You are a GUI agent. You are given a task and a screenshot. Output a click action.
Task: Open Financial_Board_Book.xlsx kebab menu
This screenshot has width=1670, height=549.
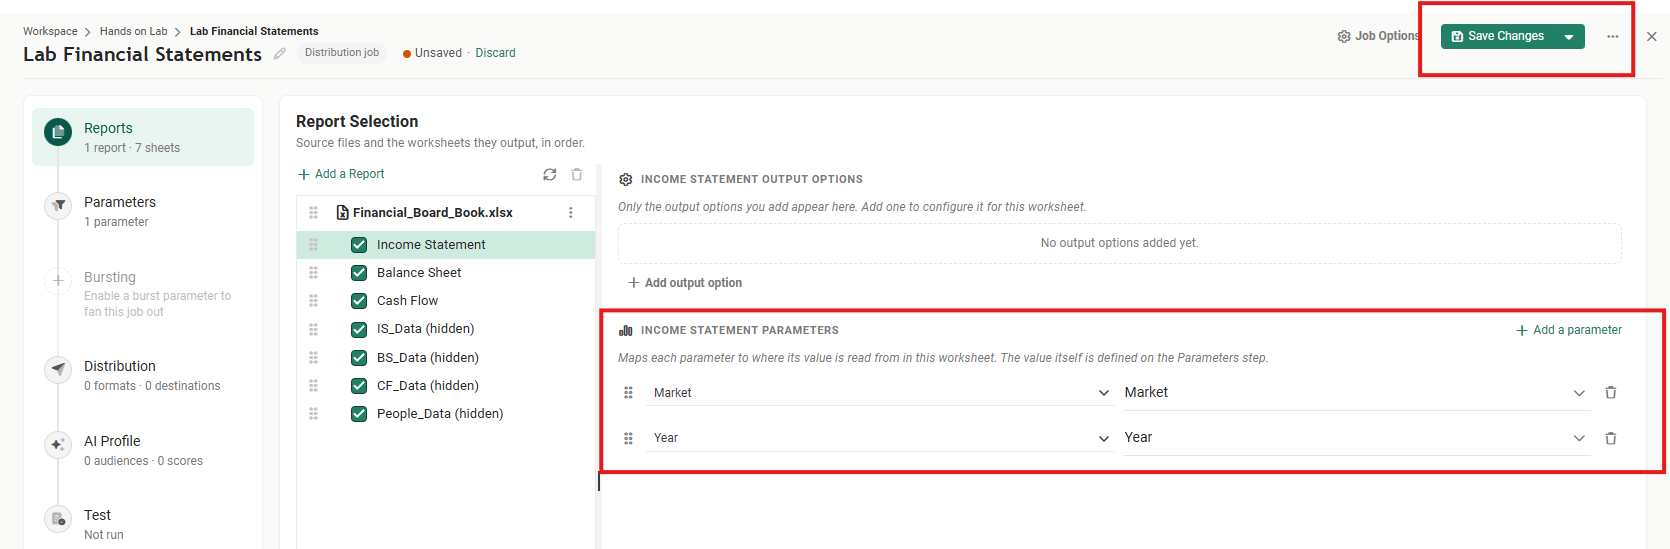571,212
